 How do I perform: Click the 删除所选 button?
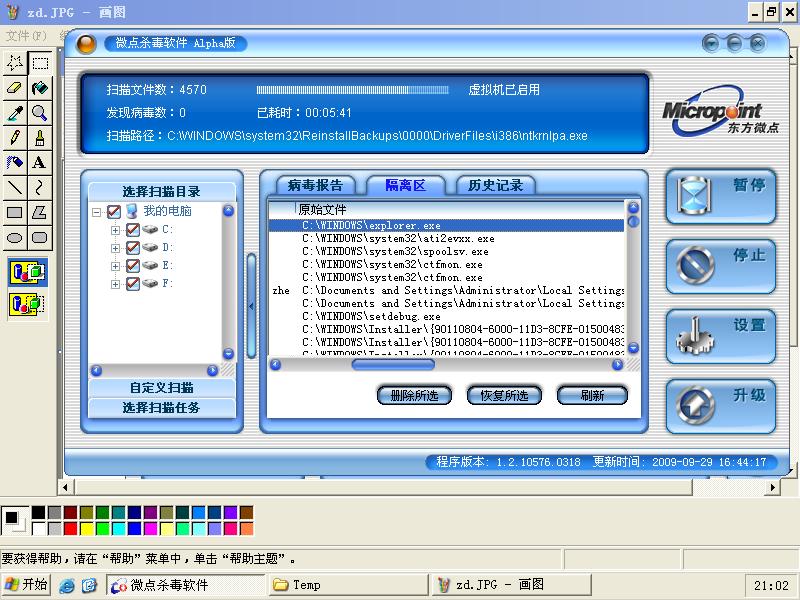[x=414, y=395]
